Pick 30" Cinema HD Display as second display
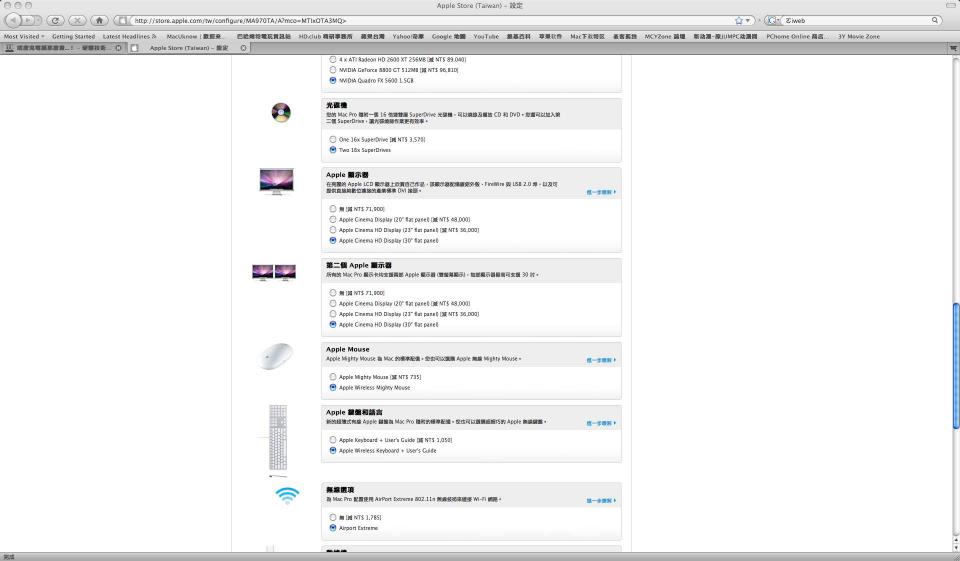Screen dimensions: 960x561 (332, 324)
